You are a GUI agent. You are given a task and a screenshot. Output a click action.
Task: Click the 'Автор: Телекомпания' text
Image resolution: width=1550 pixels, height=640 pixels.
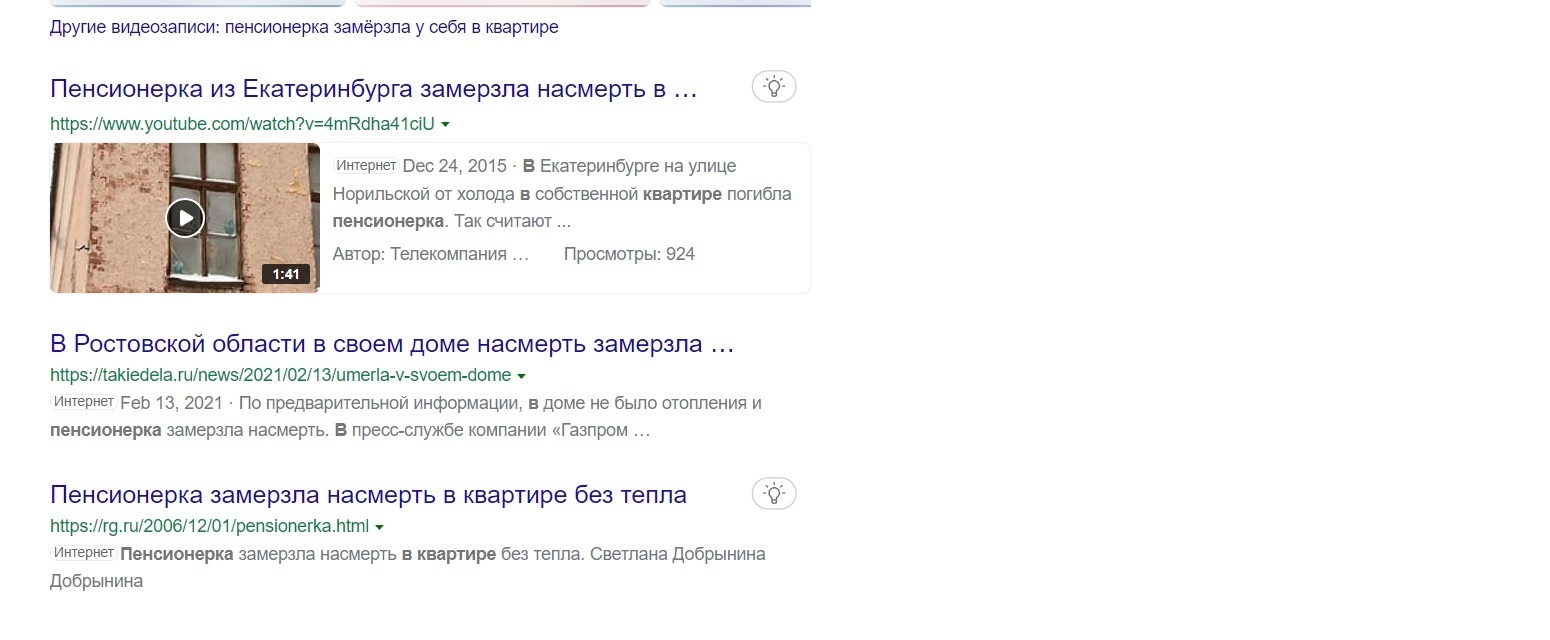[430, 254]
